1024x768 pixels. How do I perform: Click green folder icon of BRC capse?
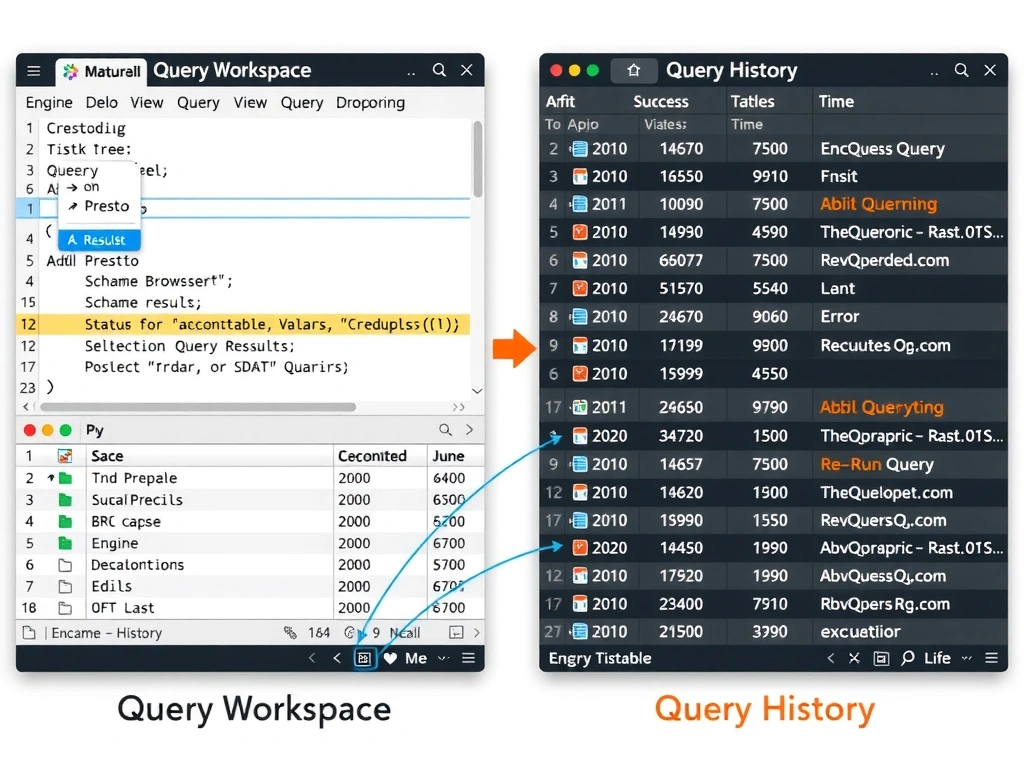pyautogui.click(x=65, y=522)
